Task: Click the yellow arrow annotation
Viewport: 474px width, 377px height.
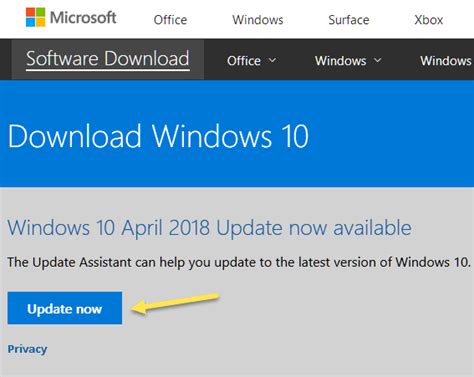Action: (x=175, y=303)
